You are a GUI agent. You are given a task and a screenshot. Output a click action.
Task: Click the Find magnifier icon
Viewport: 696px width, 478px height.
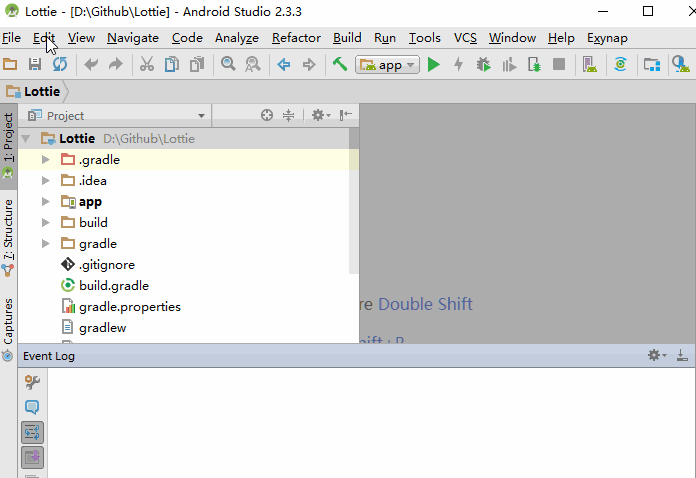pos(228,65)
